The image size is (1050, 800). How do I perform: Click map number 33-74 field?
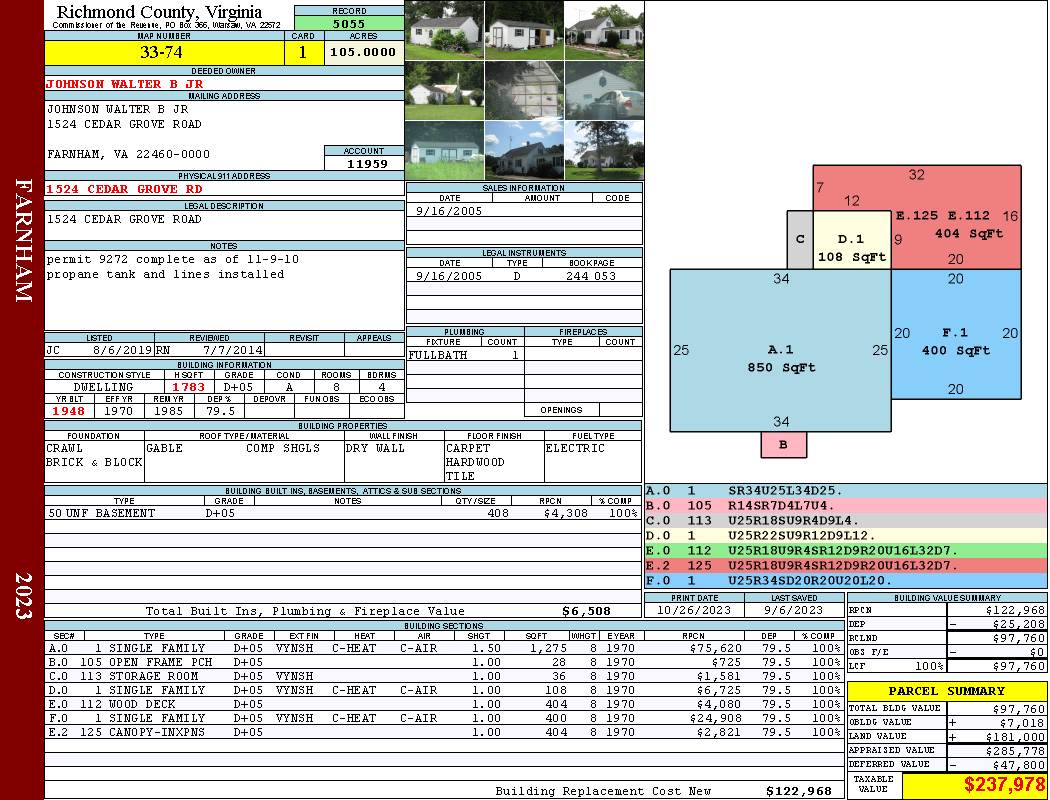[164, 52]
